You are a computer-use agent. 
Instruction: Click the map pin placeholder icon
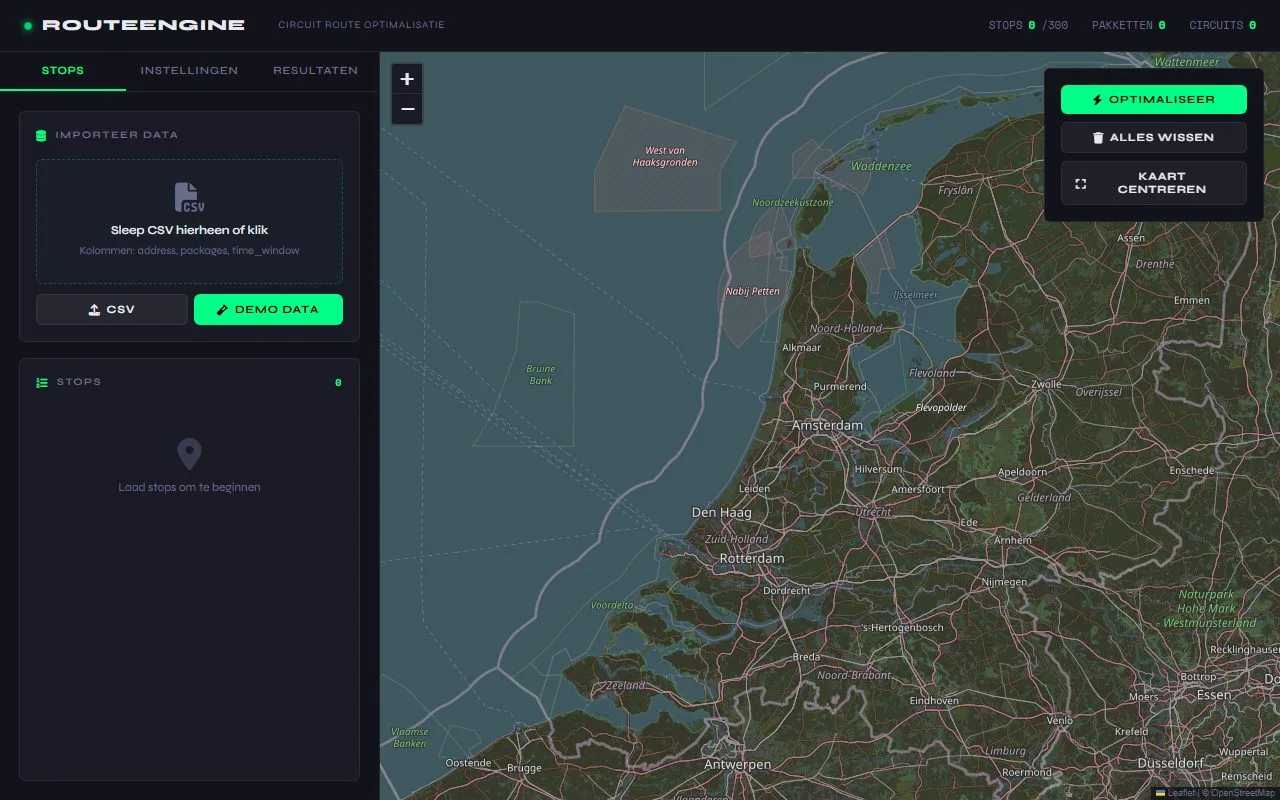coord(189,454)
